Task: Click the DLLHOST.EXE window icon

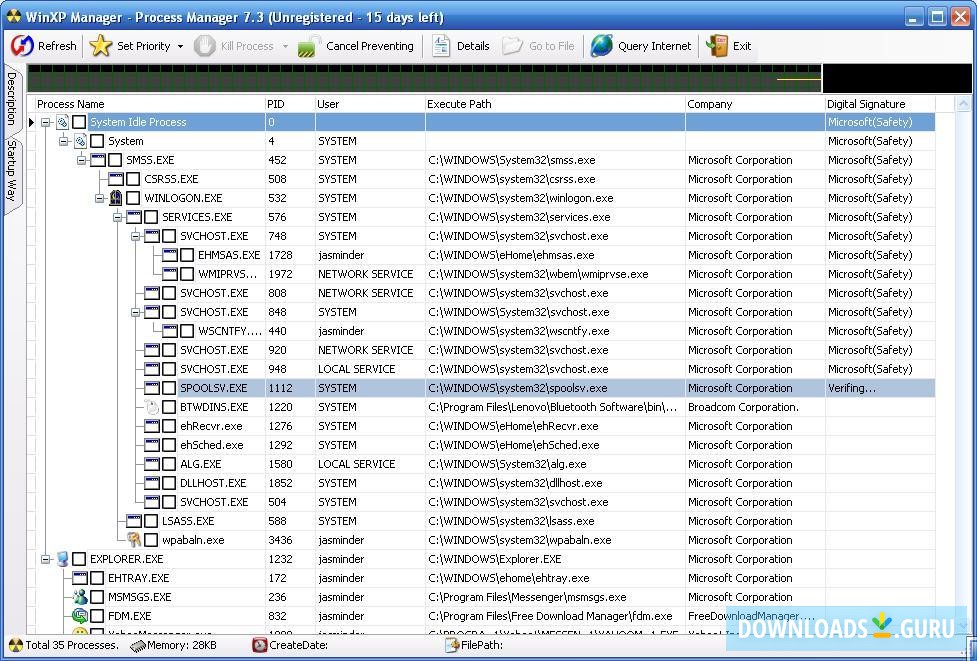Action: [152, 483]
